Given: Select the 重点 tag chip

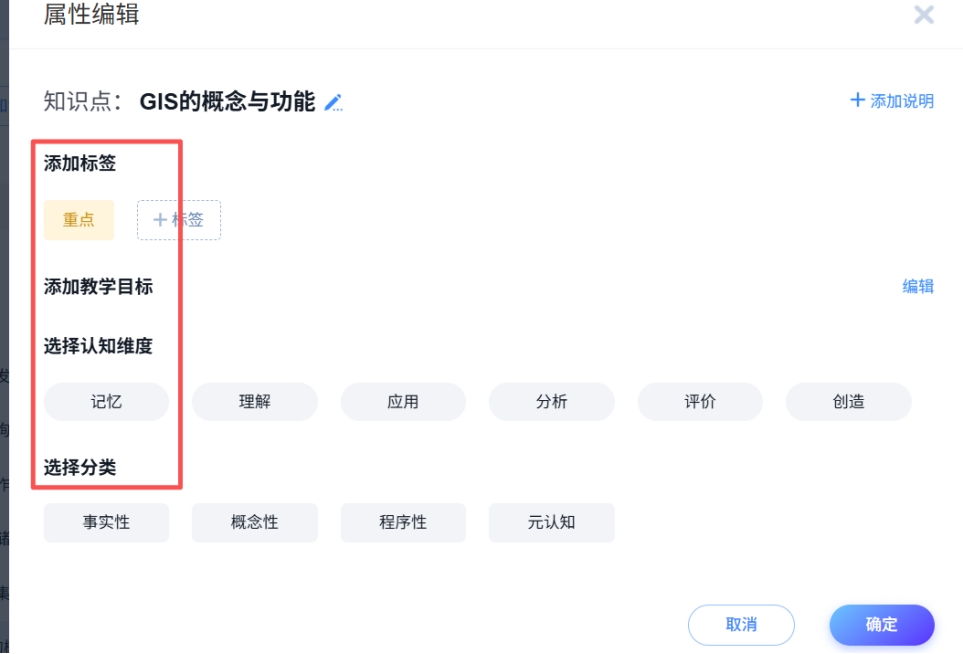Looking at the screenshot, I should (x=79, y=220).
